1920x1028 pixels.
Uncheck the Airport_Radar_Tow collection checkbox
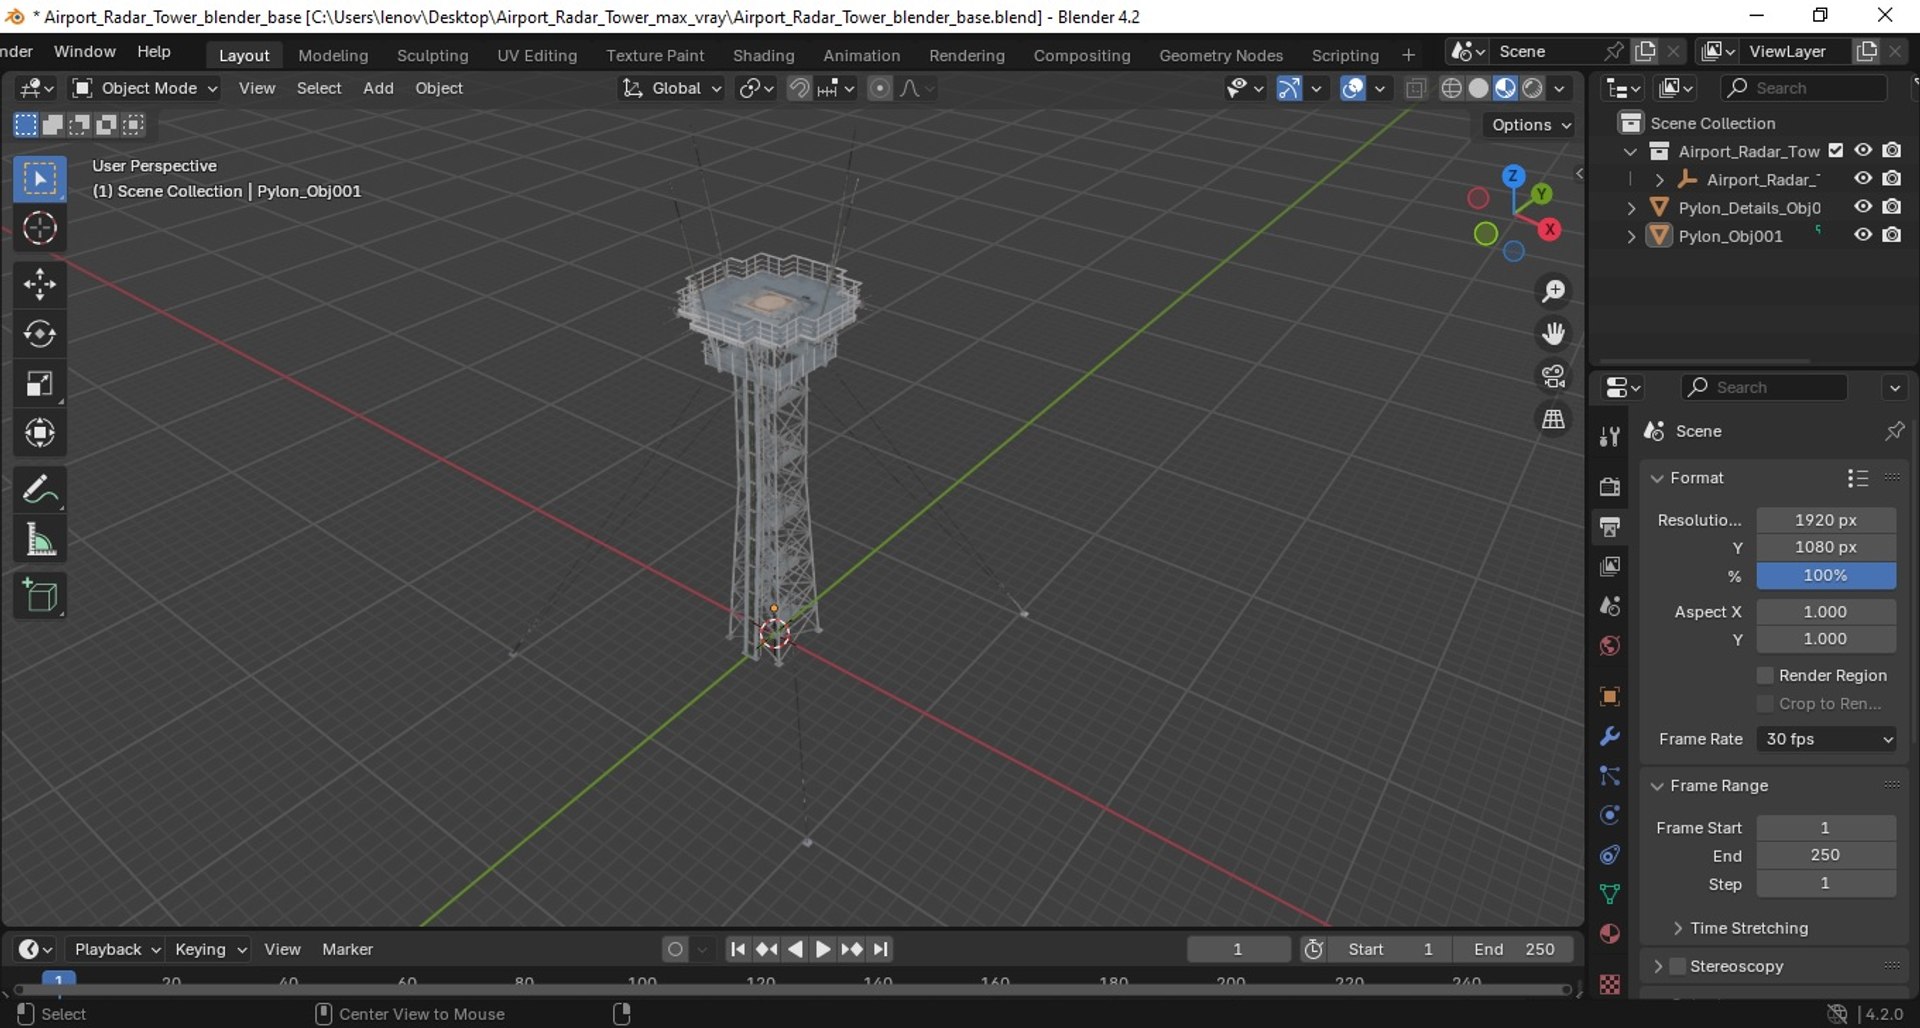click(1836, 151)
